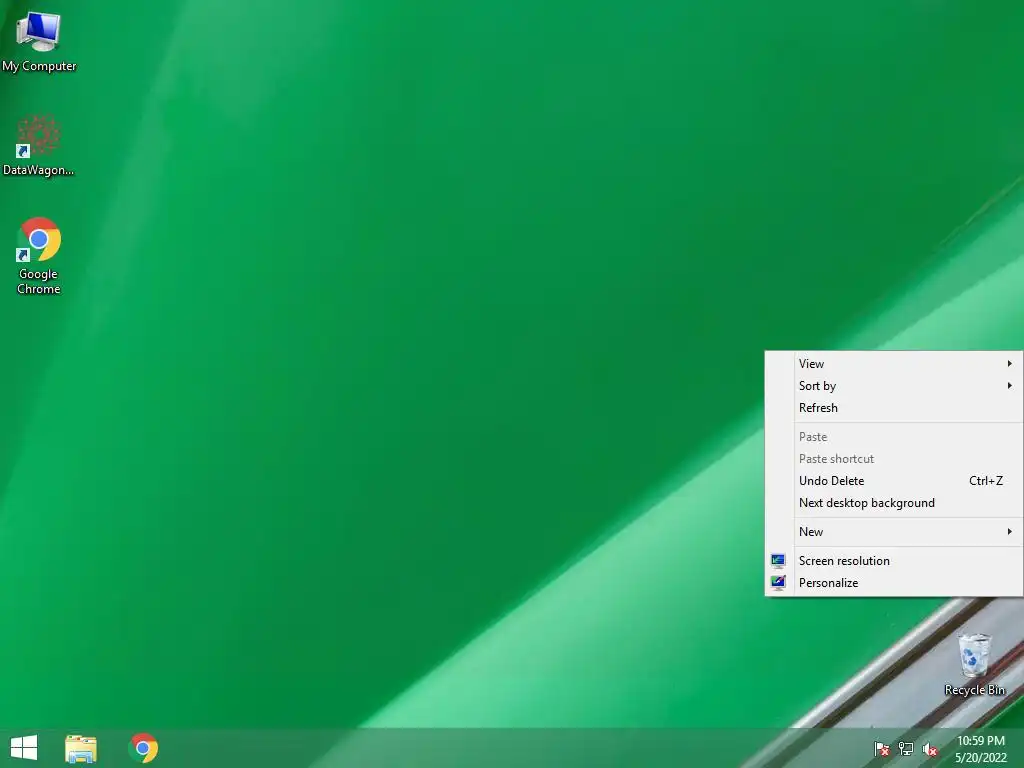This screenshot has height=768, width=1024.
Task: Open the clock showing 10:59 PM
Action: click(x=980, y=749)
